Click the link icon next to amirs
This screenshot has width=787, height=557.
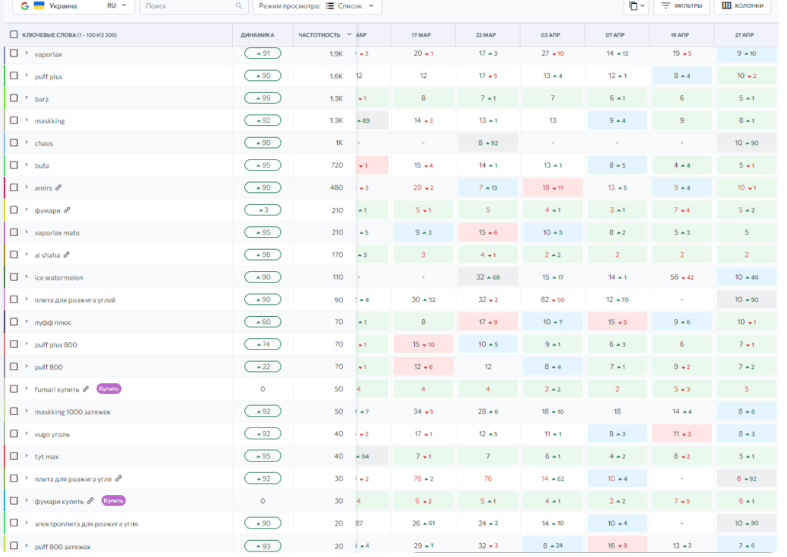pos(58,188)
